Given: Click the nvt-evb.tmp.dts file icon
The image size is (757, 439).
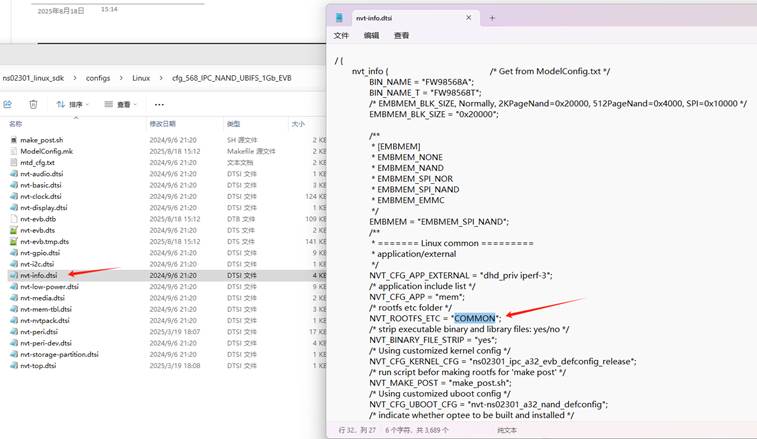Looking at the screenshot, I should (x=14, y=241).
